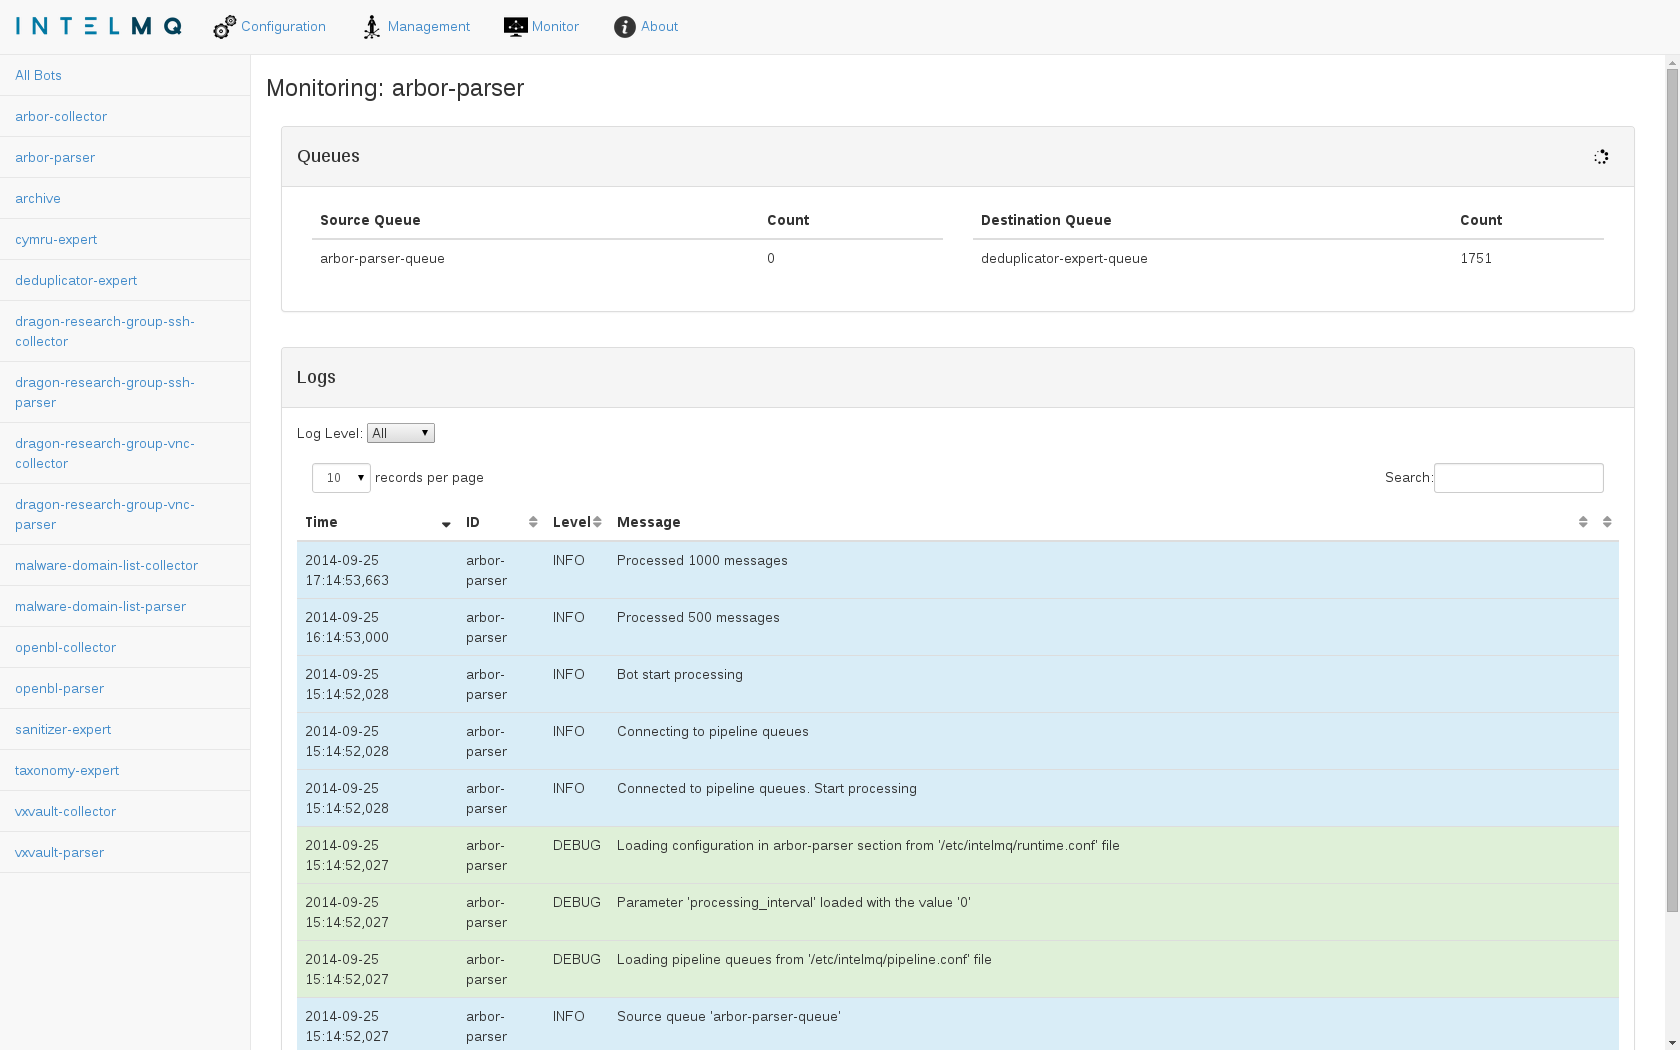The image size is (1680, 1050).
Task: Click deduplicator-expert-queue destination cell
Action: (1064, 258)
